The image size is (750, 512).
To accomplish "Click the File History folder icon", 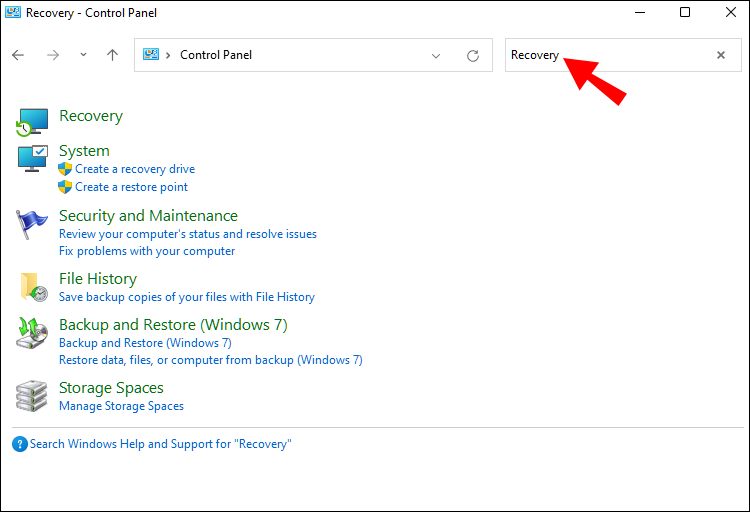I will [33, 287].
